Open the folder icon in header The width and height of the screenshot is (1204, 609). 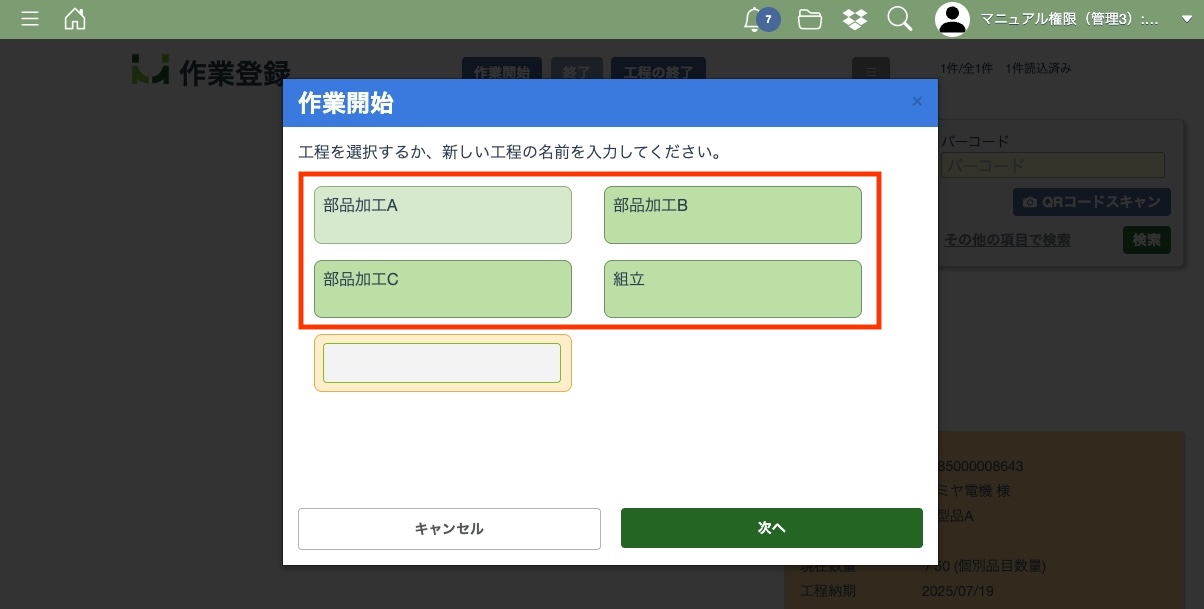point(810,19)
